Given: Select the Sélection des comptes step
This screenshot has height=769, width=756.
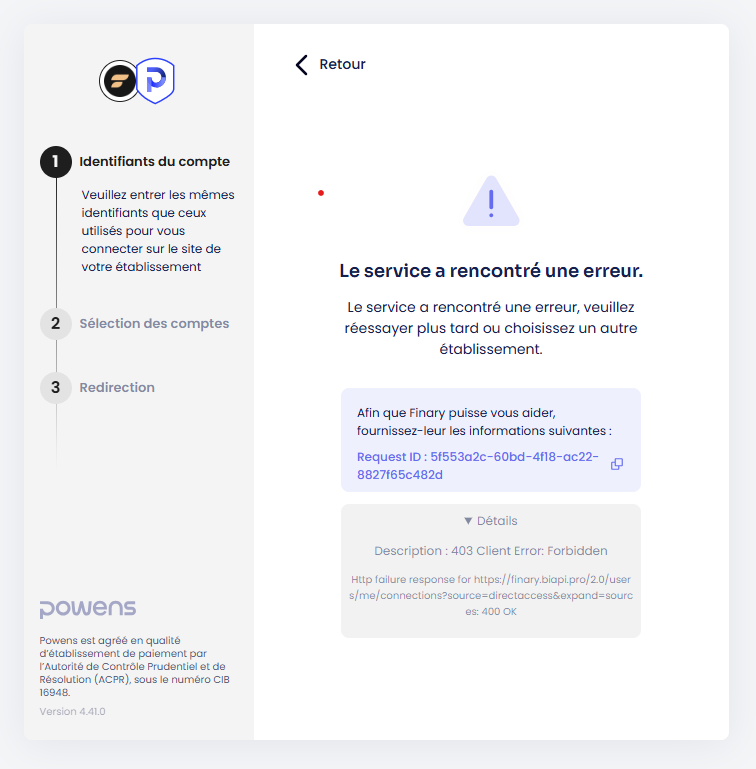Looking at the screenshot, I should (x=154, y=324).
